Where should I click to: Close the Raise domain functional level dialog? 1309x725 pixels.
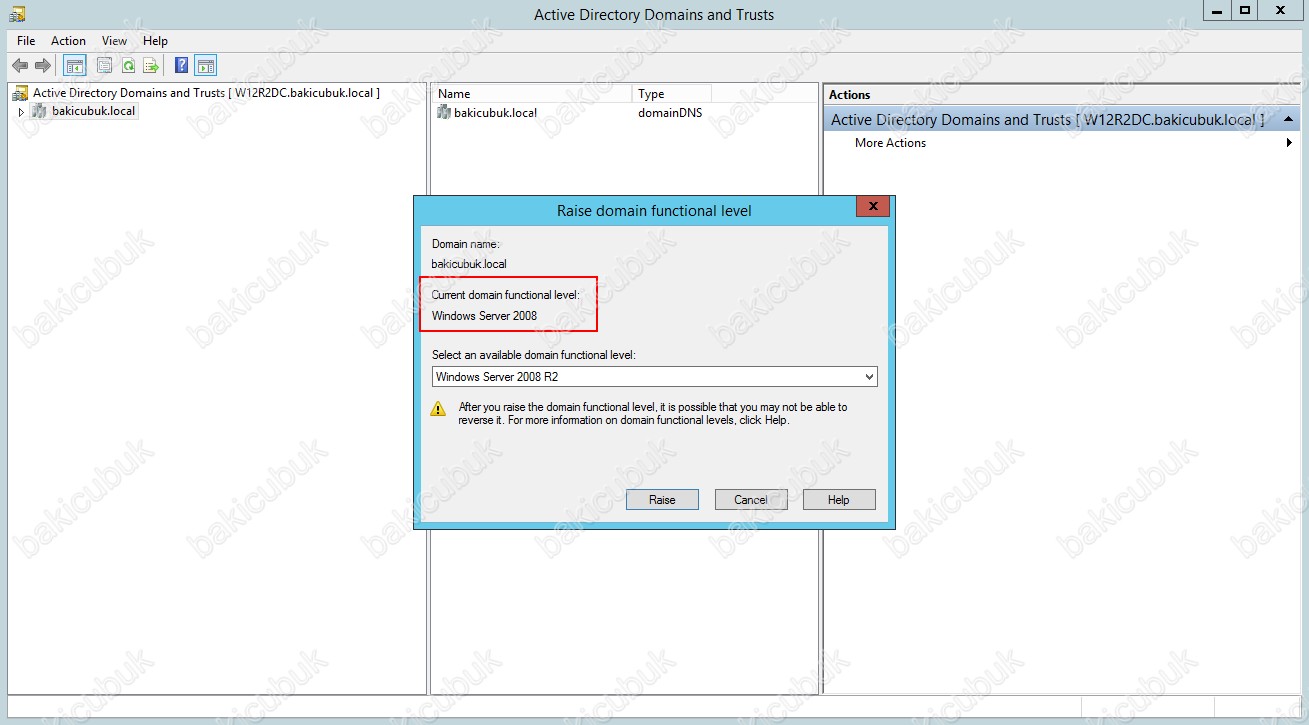[873, 207]
